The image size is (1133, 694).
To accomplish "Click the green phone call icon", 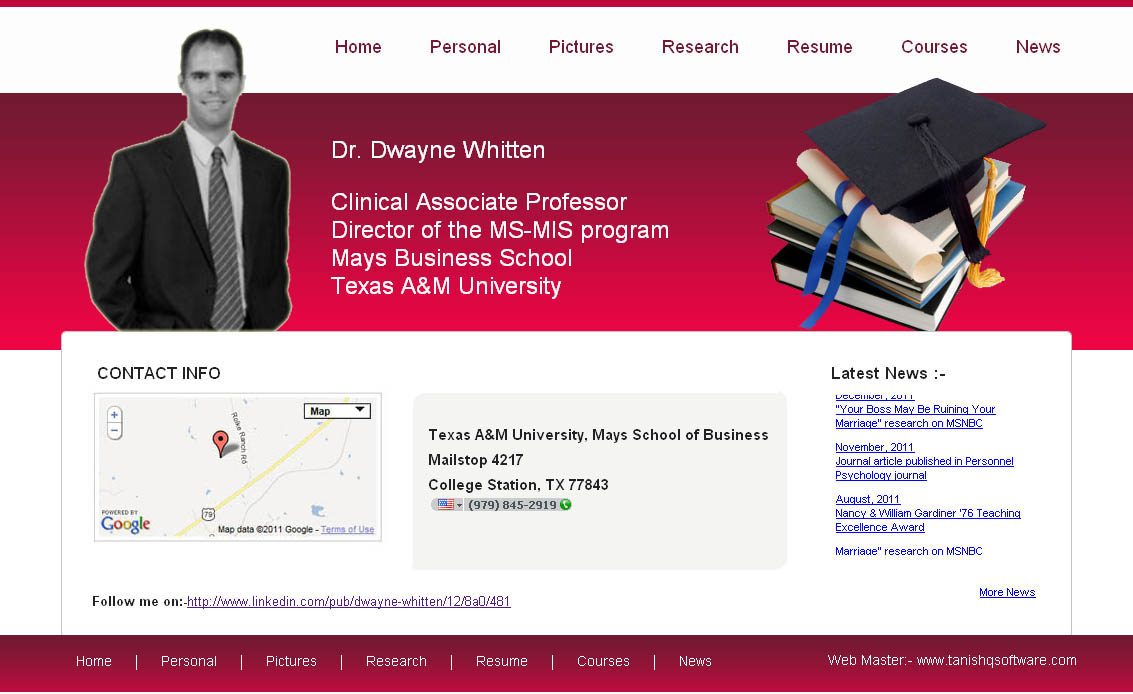I will click(566, 505).
